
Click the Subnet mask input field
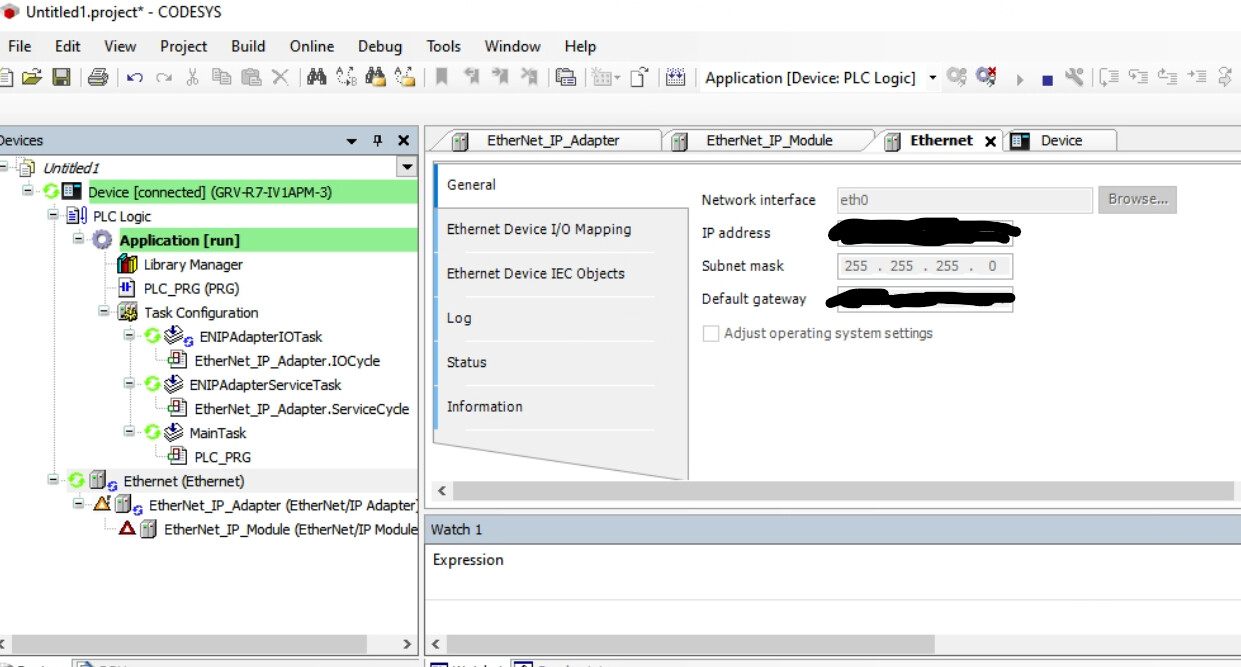pos(925,266)
